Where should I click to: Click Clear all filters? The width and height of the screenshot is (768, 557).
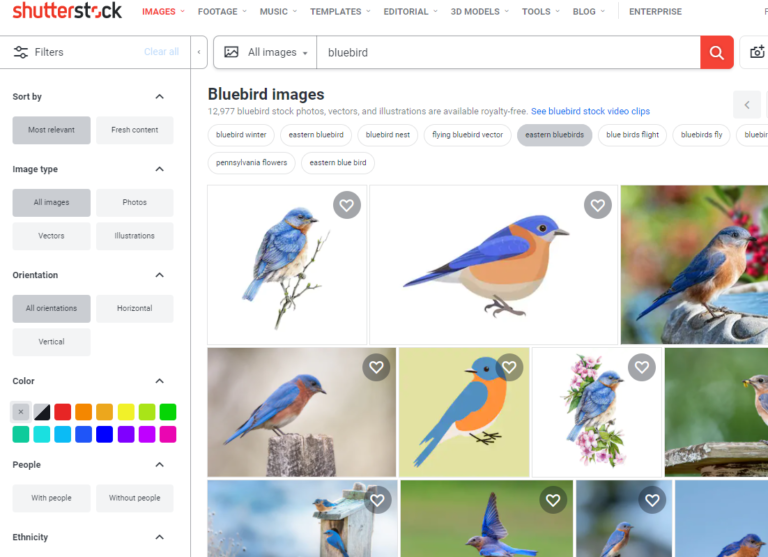click(161, 51)
